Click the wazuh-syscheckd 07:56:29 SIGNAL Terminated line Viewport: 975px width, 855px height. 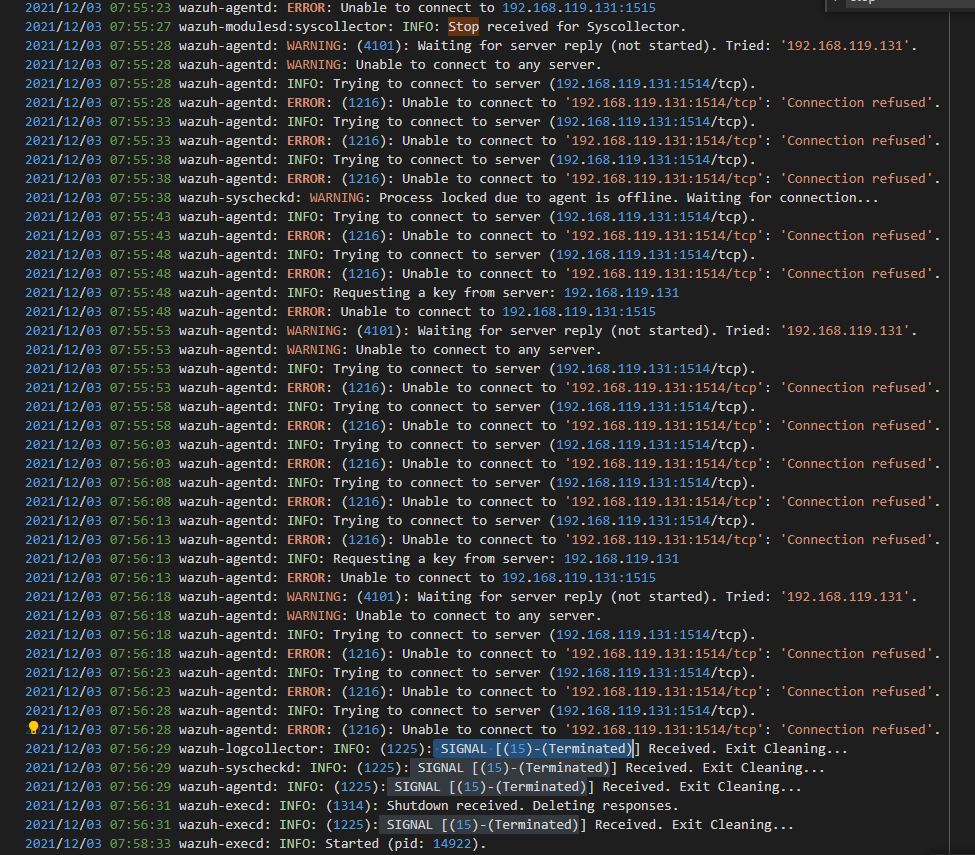point(425,768)
